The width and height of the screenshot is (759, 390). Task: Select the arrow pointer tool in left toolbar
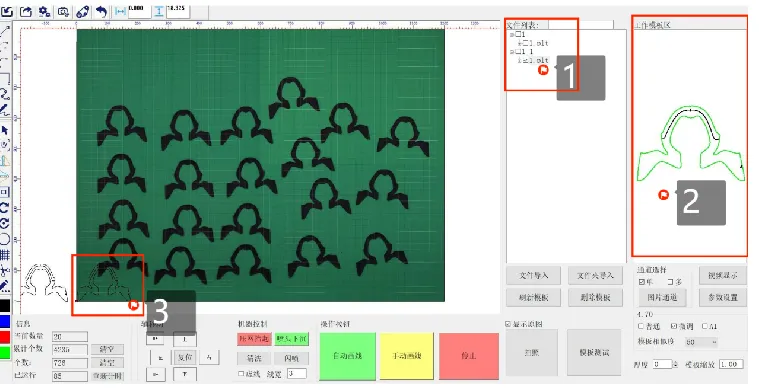coord(5,130)
